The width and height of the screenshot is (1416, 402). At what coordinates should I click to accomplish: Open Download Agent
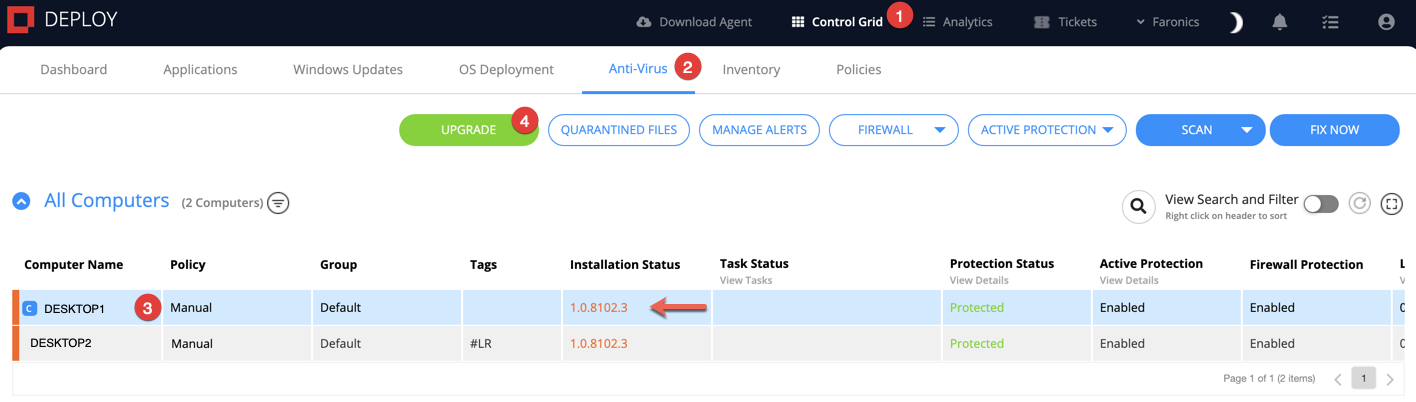click(x=694, y=22)
